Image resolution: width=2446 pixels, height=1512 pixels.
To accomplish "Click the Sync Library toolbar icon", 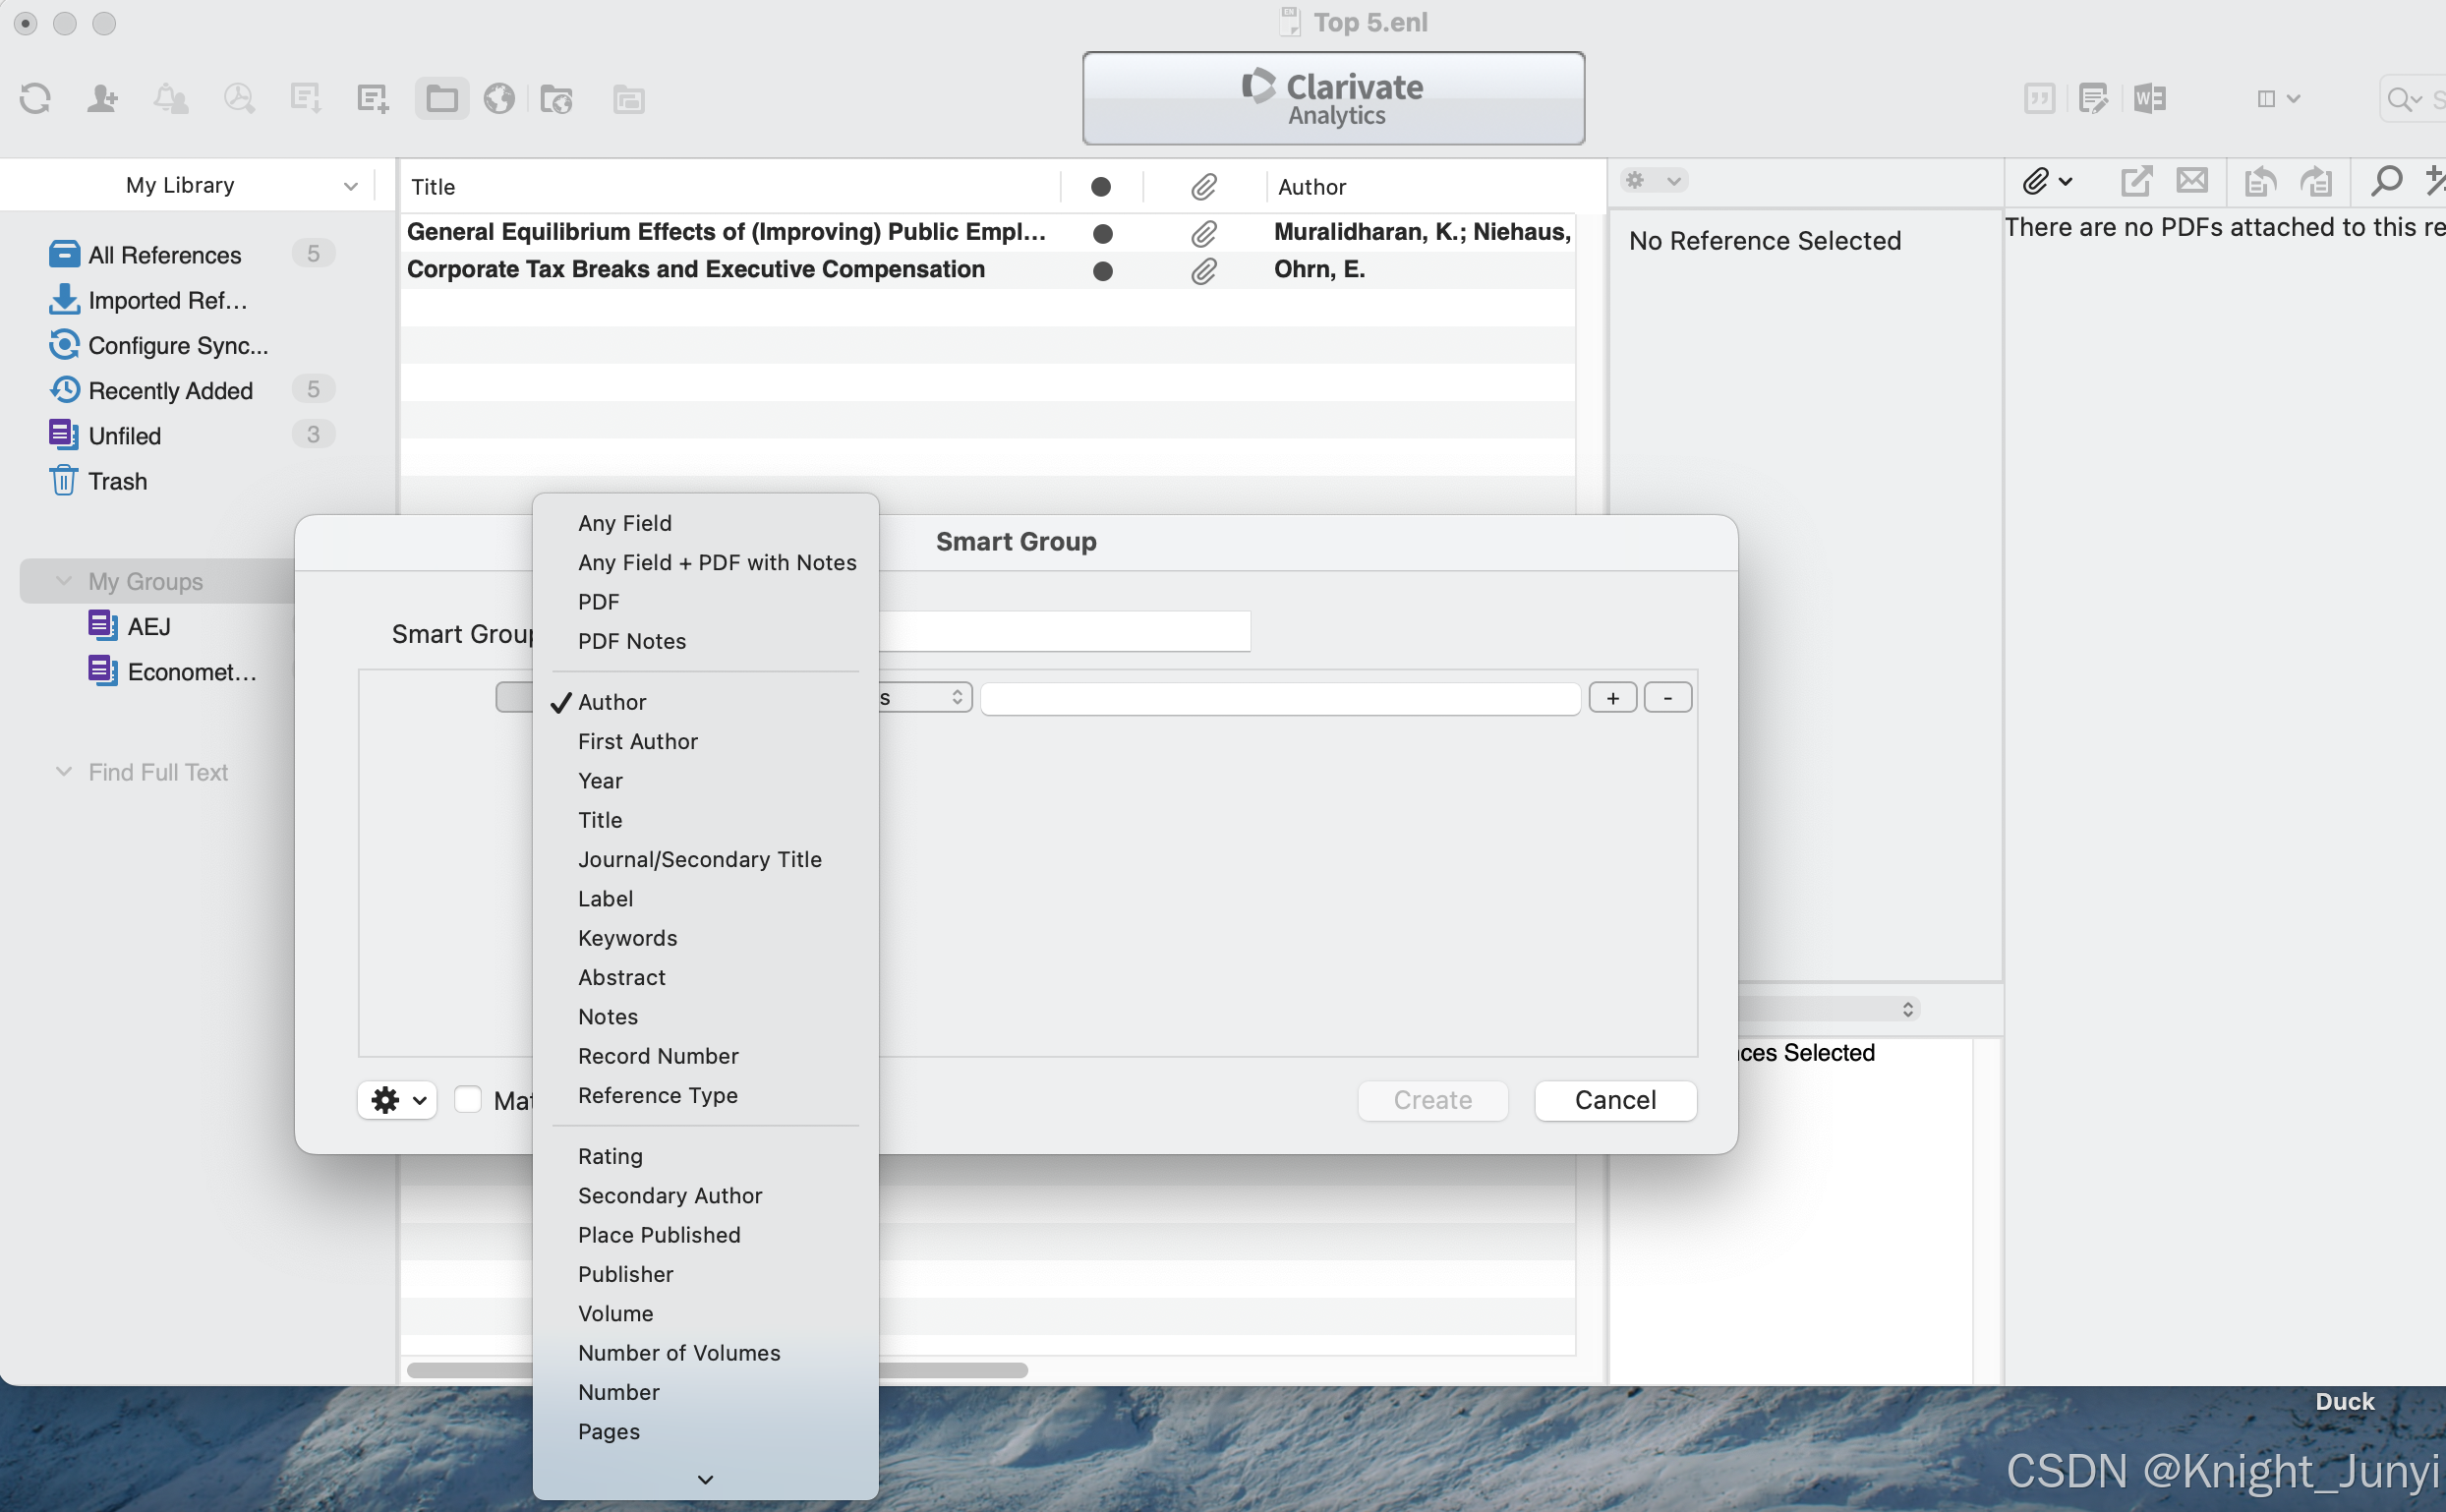I will click(x=35, y=98).
